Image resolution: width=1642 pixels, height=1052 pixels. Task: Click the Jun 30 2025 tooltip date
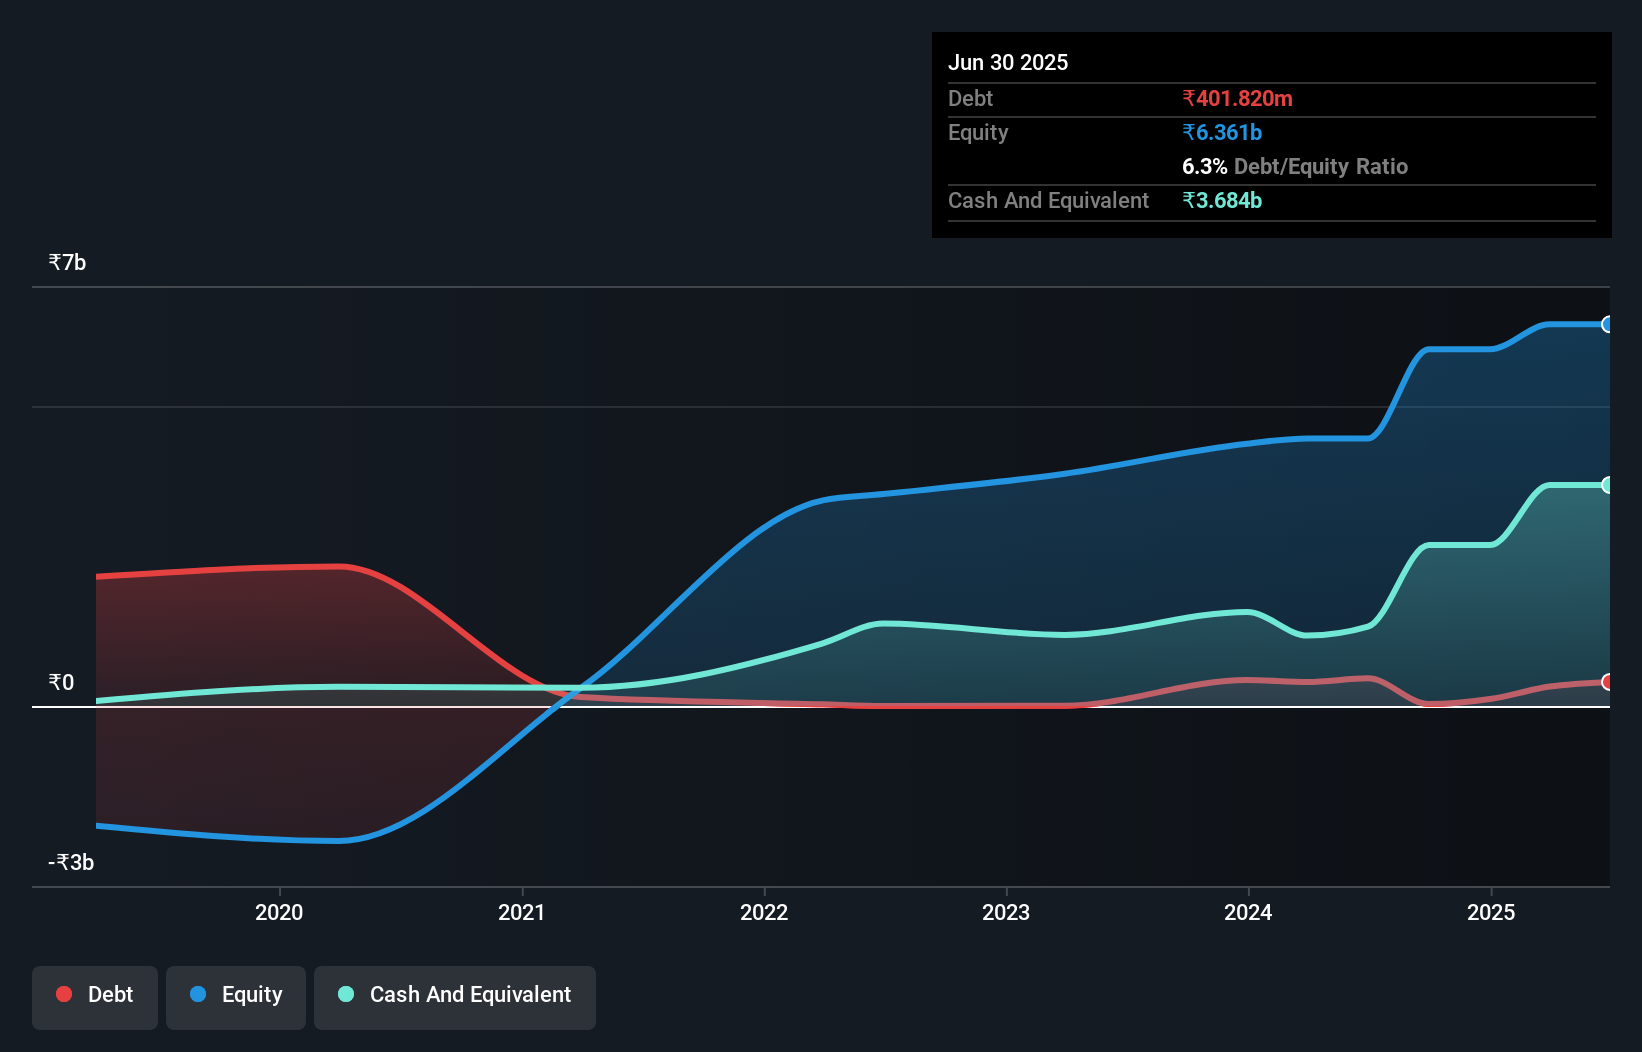pyautogui.click(x=1008, y=62)
